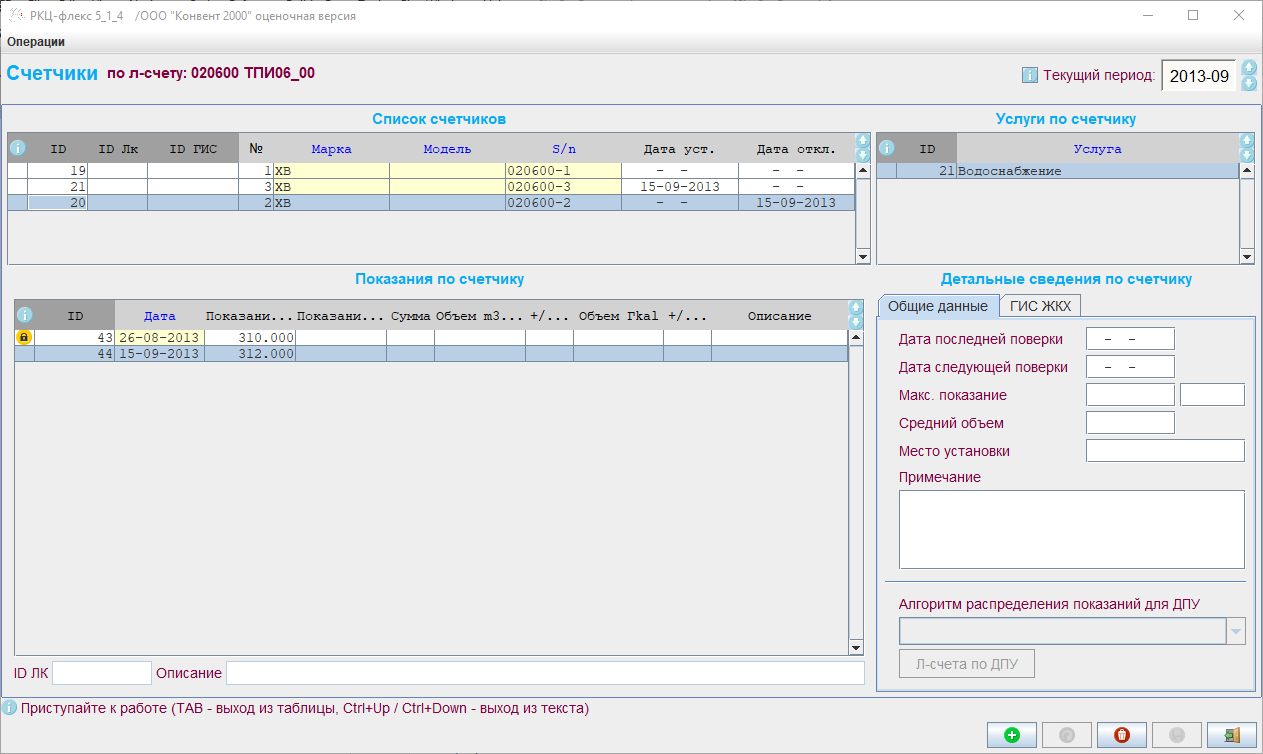Click the Текущий период field showing 2013-09

[1199, 76]
